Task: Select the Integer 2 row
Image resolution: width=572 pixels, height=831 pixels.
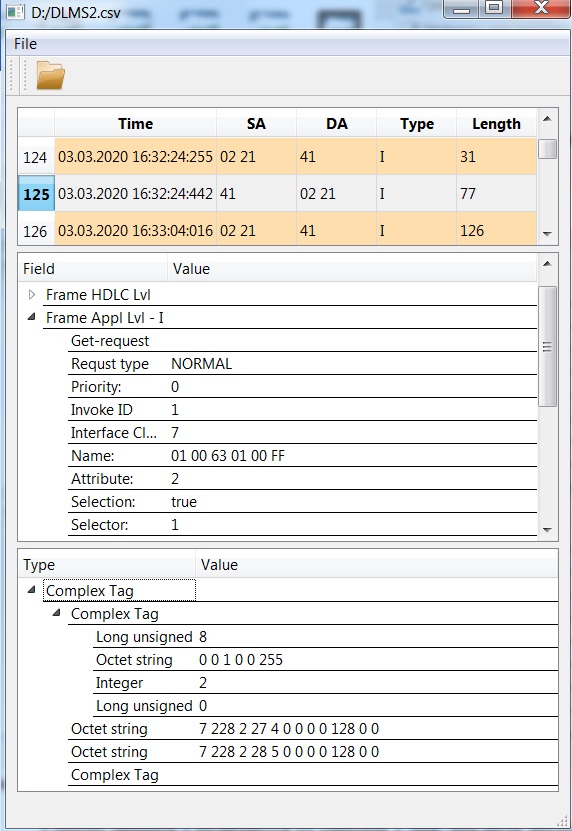Action: click(325, 683)
